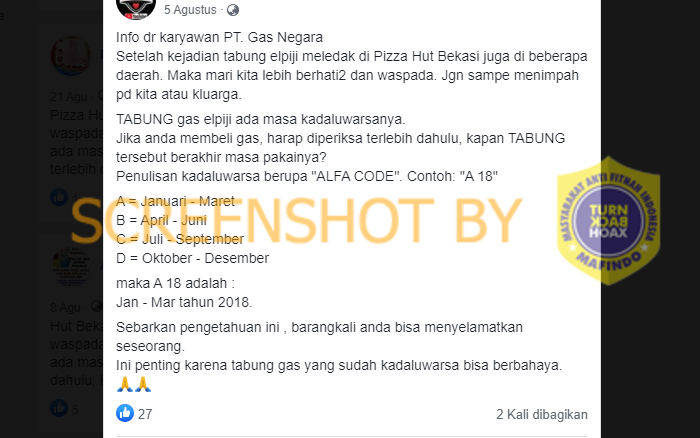Click the blue like reaction icon beside 27
The width and height of the screenshot is (700, 438).
click(x=125, y=413)
